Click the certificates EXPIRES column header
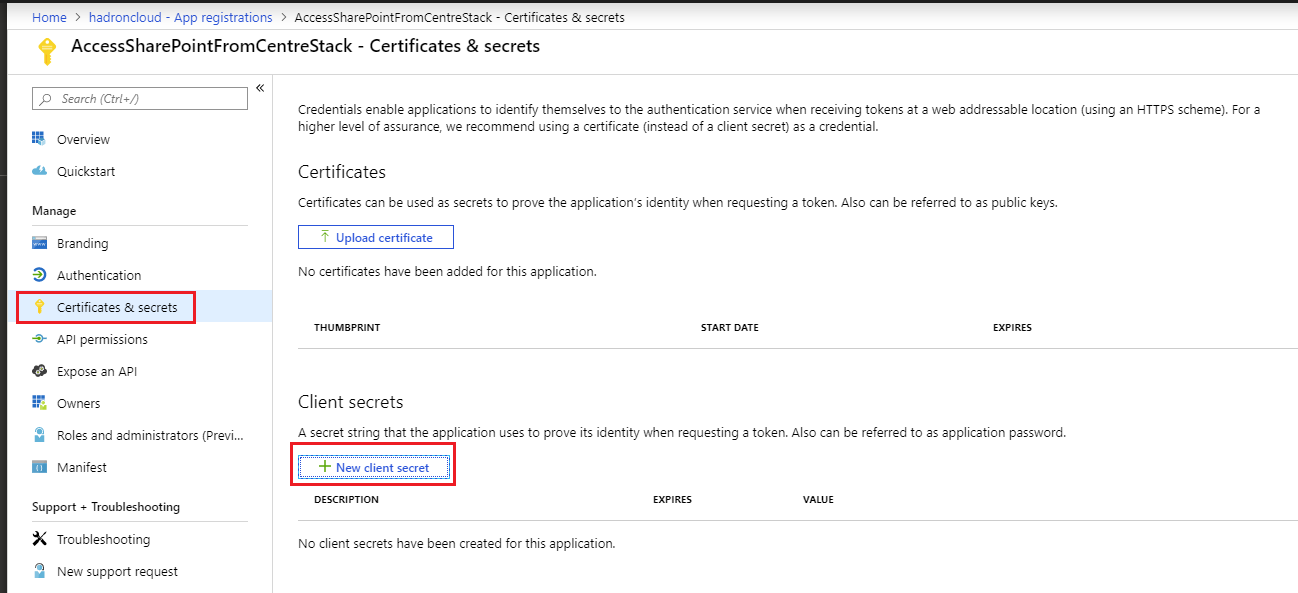This screenshot has width=1298, height=593. click(x=1012, y=328)
